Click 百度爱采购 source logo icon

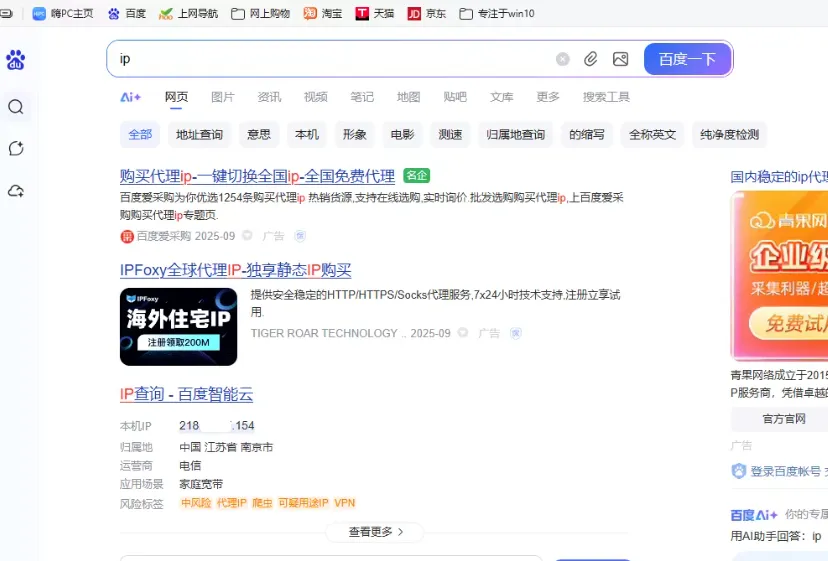tap(127, 236)
